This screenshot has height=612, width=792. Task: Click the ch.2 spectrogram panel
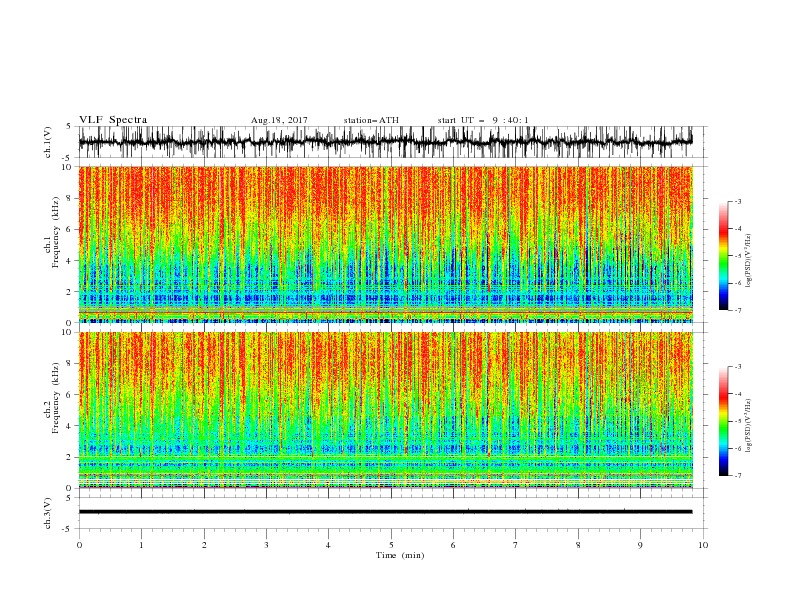pyautogui.click(x=385, y=410)
